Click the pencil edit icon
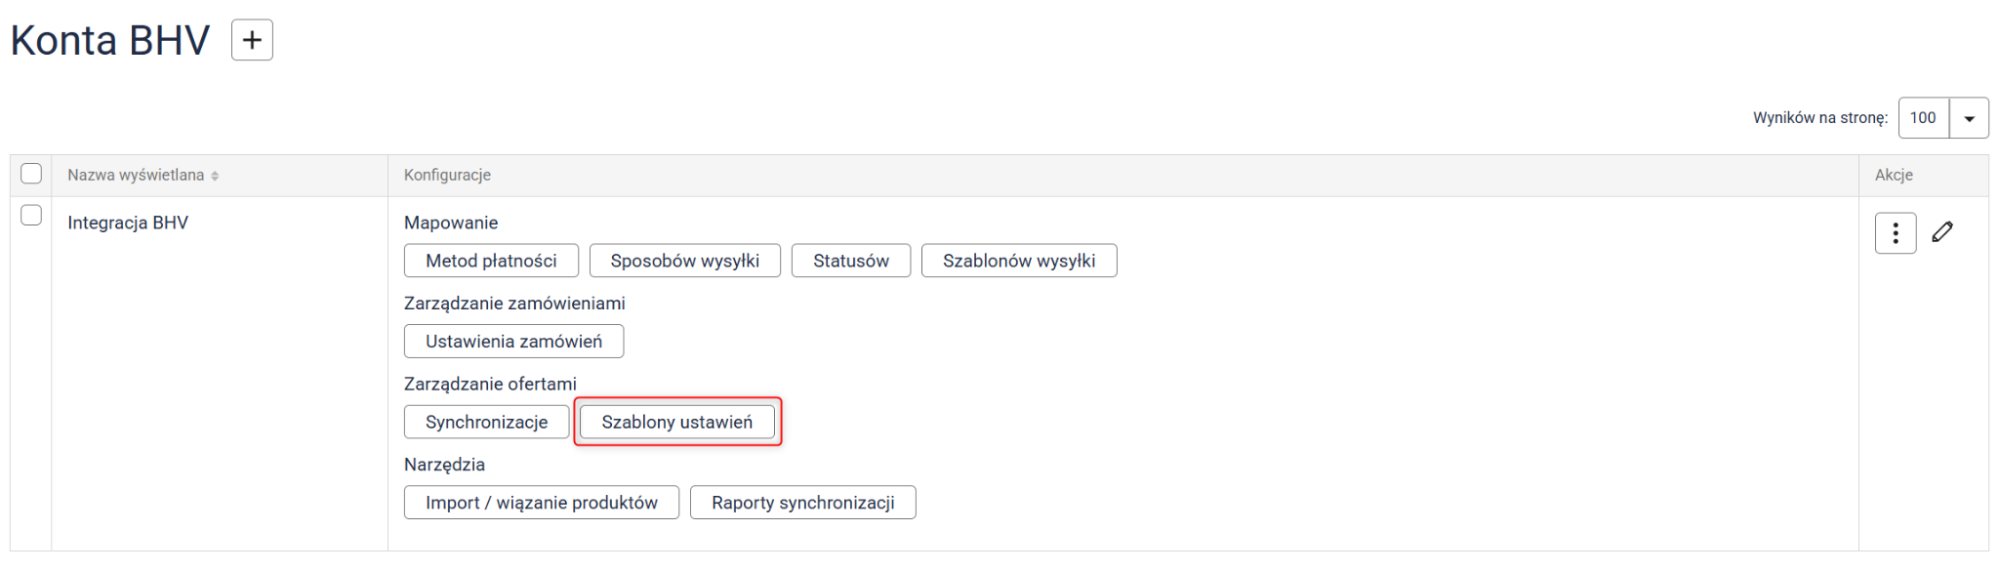1999x562 pixels. click(x=1942, y=232)
